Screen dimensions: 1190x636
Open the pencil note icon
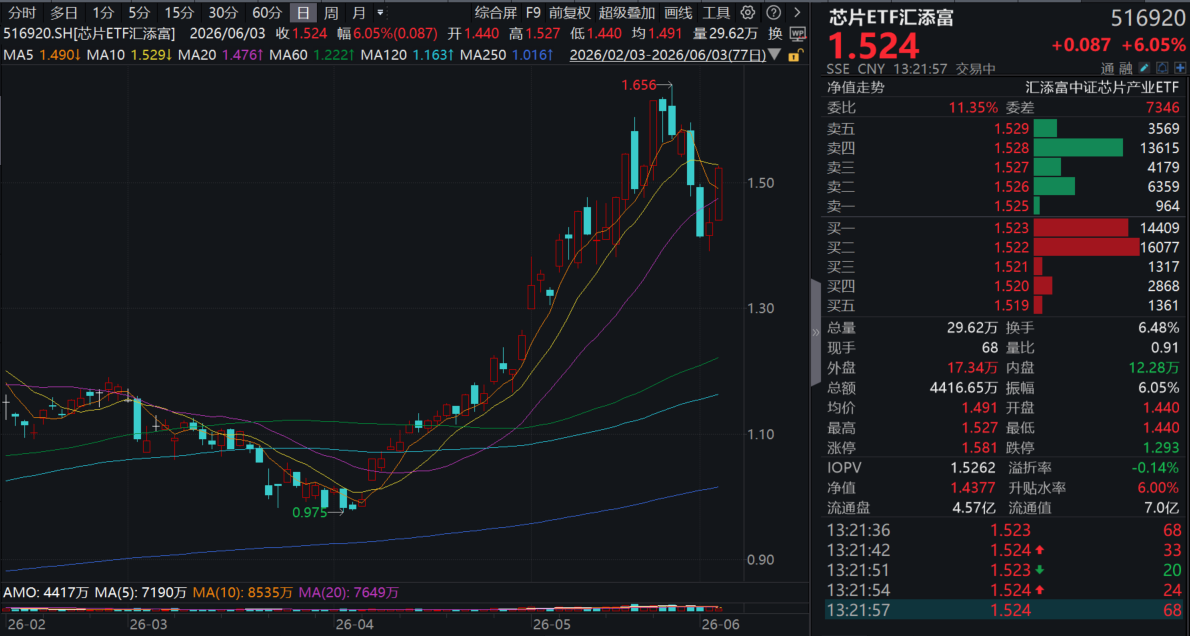(x=1144, y=68)
